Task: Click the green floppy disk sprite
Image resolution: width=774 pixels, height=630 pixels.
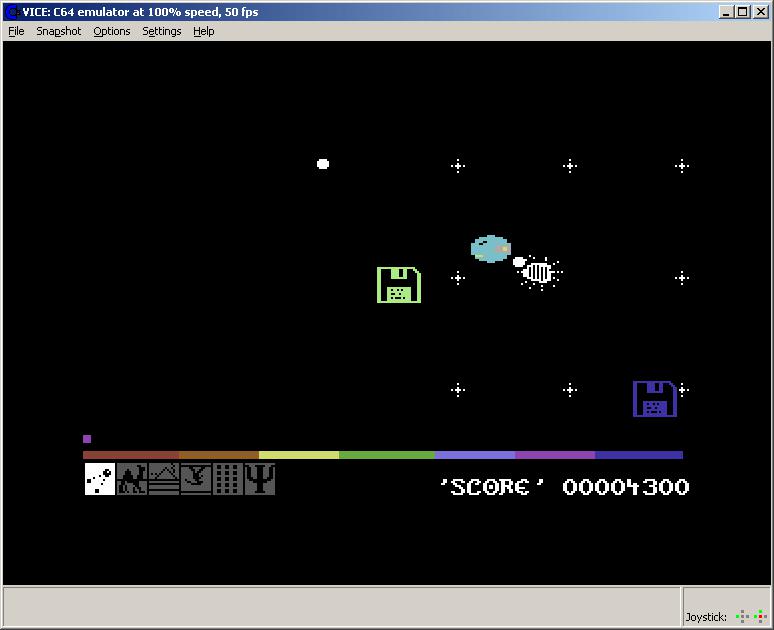Action: point(399,285)
